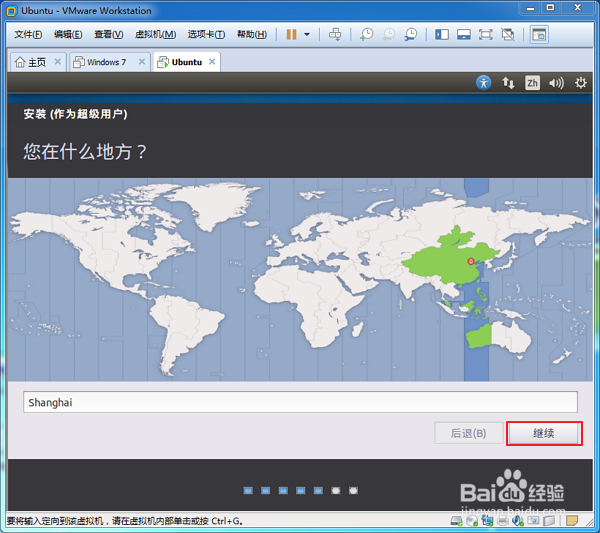Open the Ubuntu system gear menu
600x533 pixels.
point(580,83)
